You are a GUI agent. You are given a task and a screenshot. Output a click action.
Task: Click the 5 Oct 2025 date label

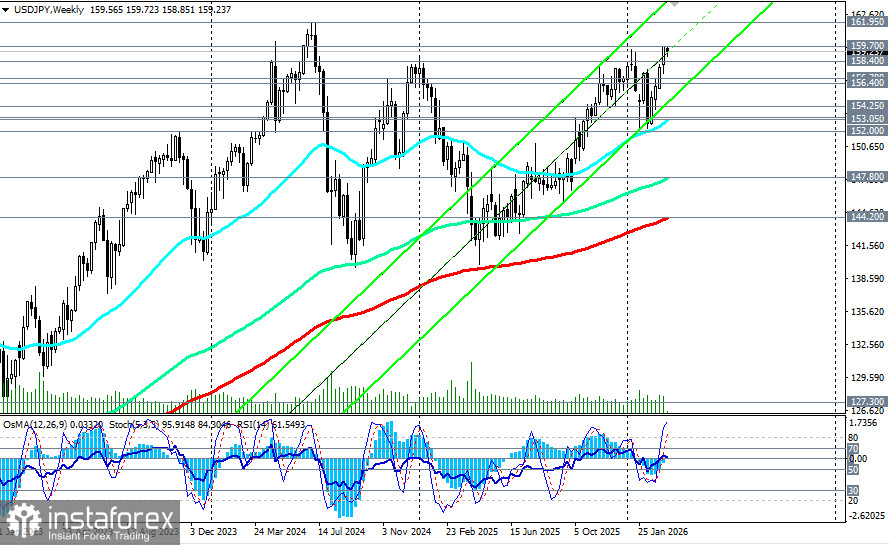point(598,532)
